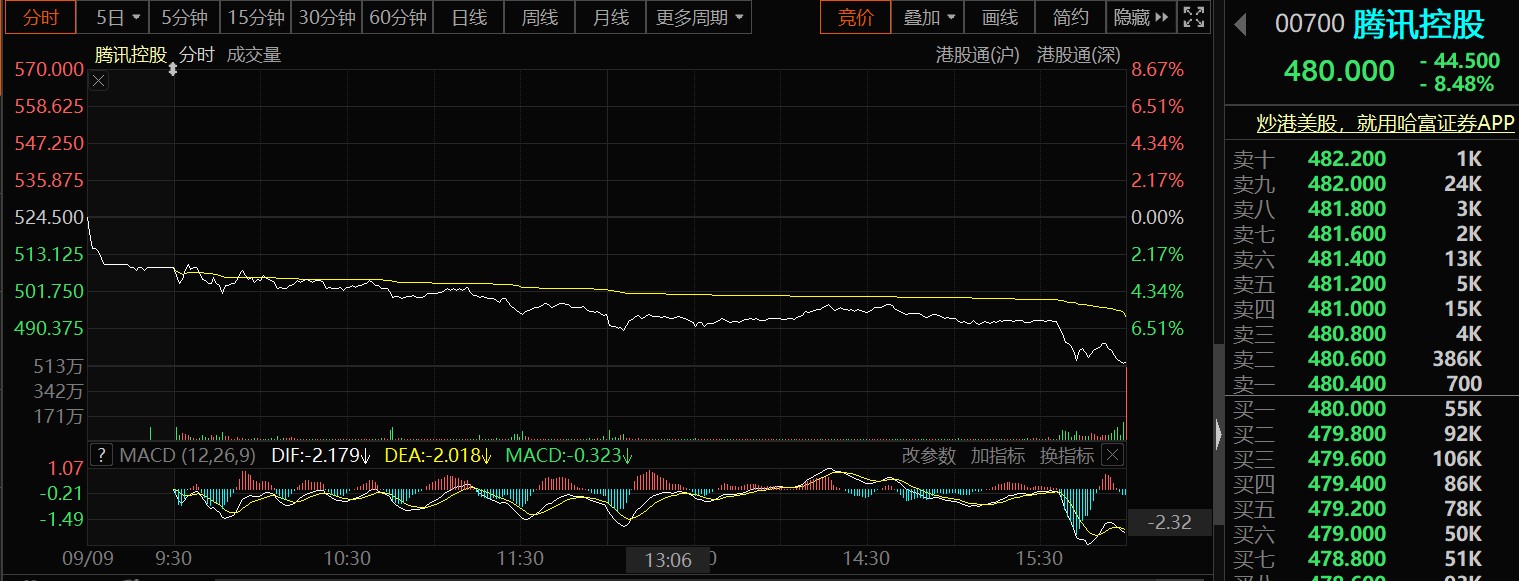The width and height of the screenshot is (1519, 581).
Task: Open the 叠加 overlay dropdown
Action: 930,17
